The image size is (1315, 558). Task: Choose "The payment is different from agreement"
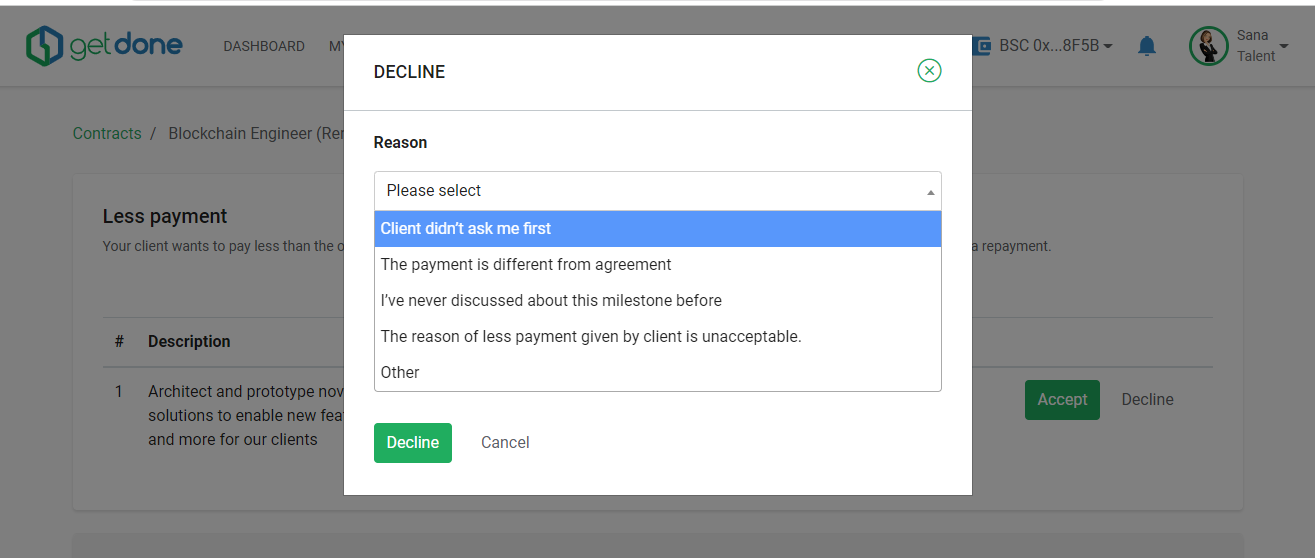point(658,265)
